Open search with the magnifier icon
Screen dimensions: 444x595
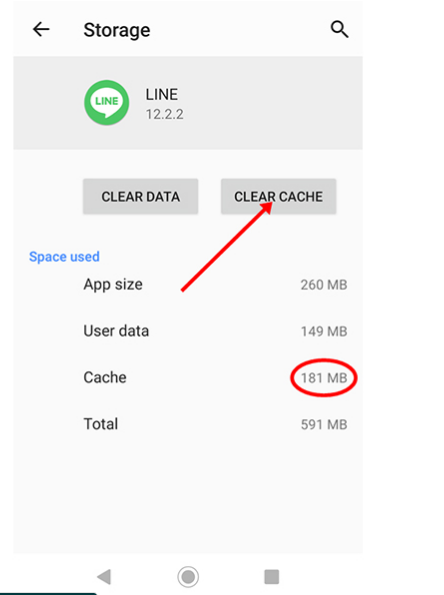click(339, 29)
